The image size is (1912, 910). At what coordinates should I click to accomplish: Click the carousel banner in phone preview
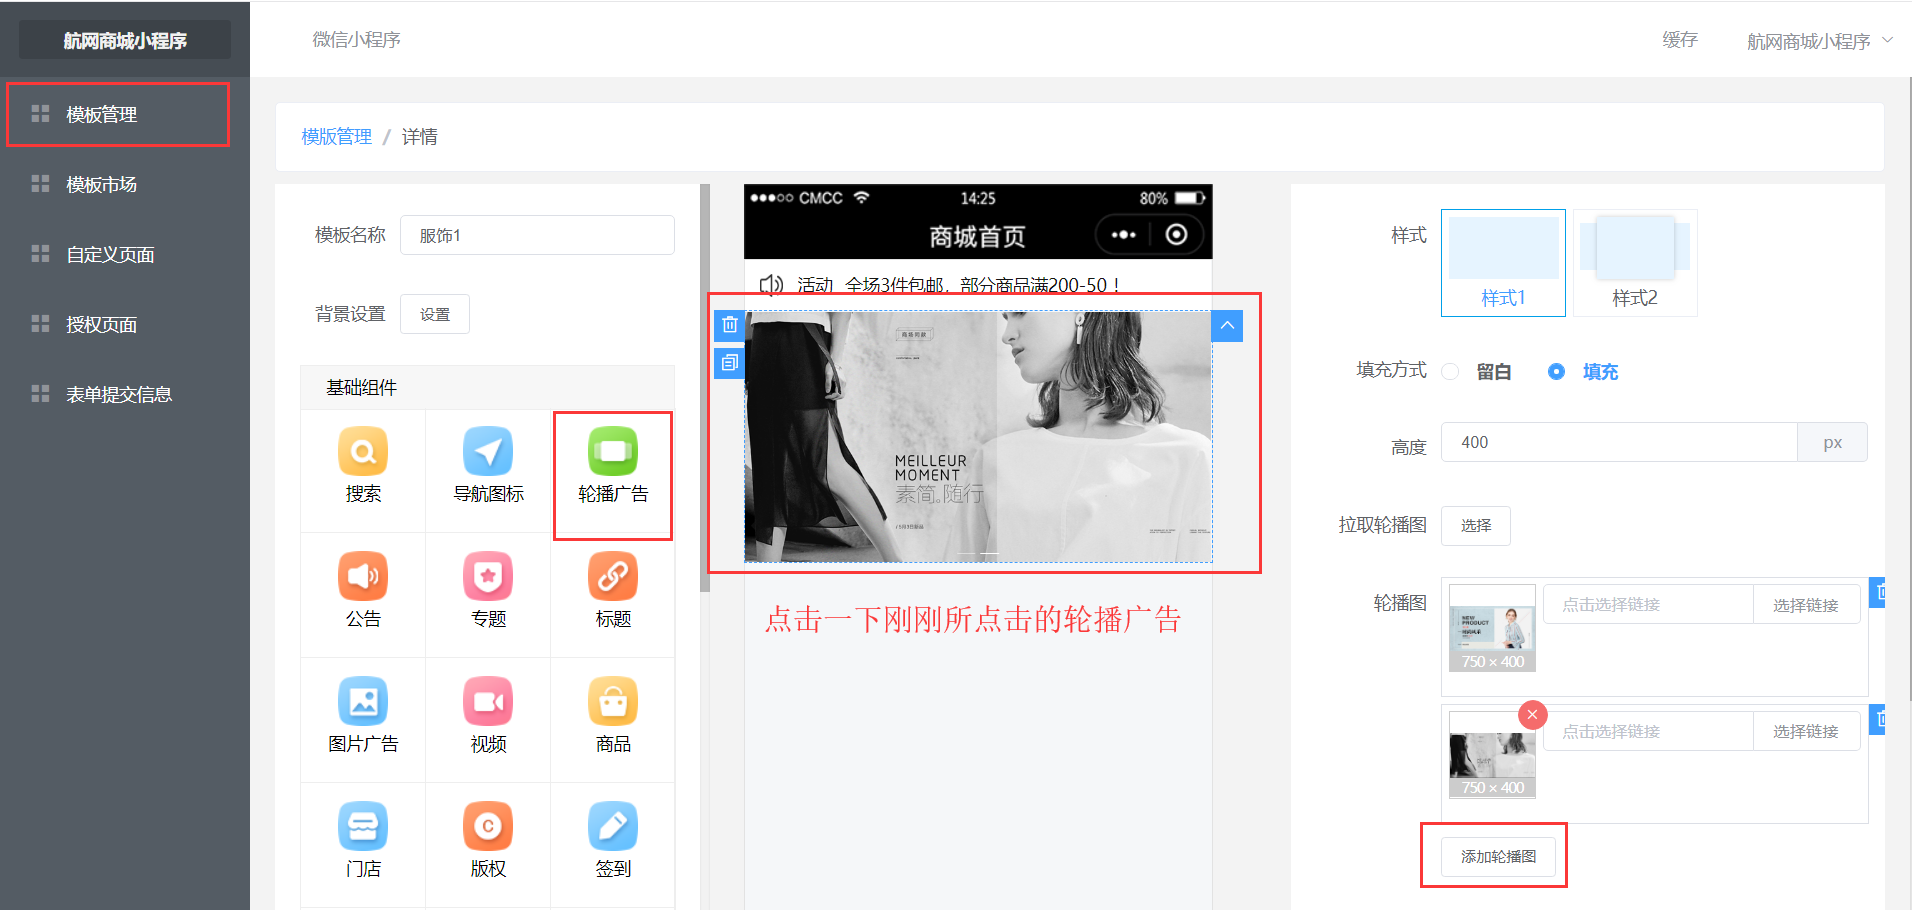[x=978, y=436]
